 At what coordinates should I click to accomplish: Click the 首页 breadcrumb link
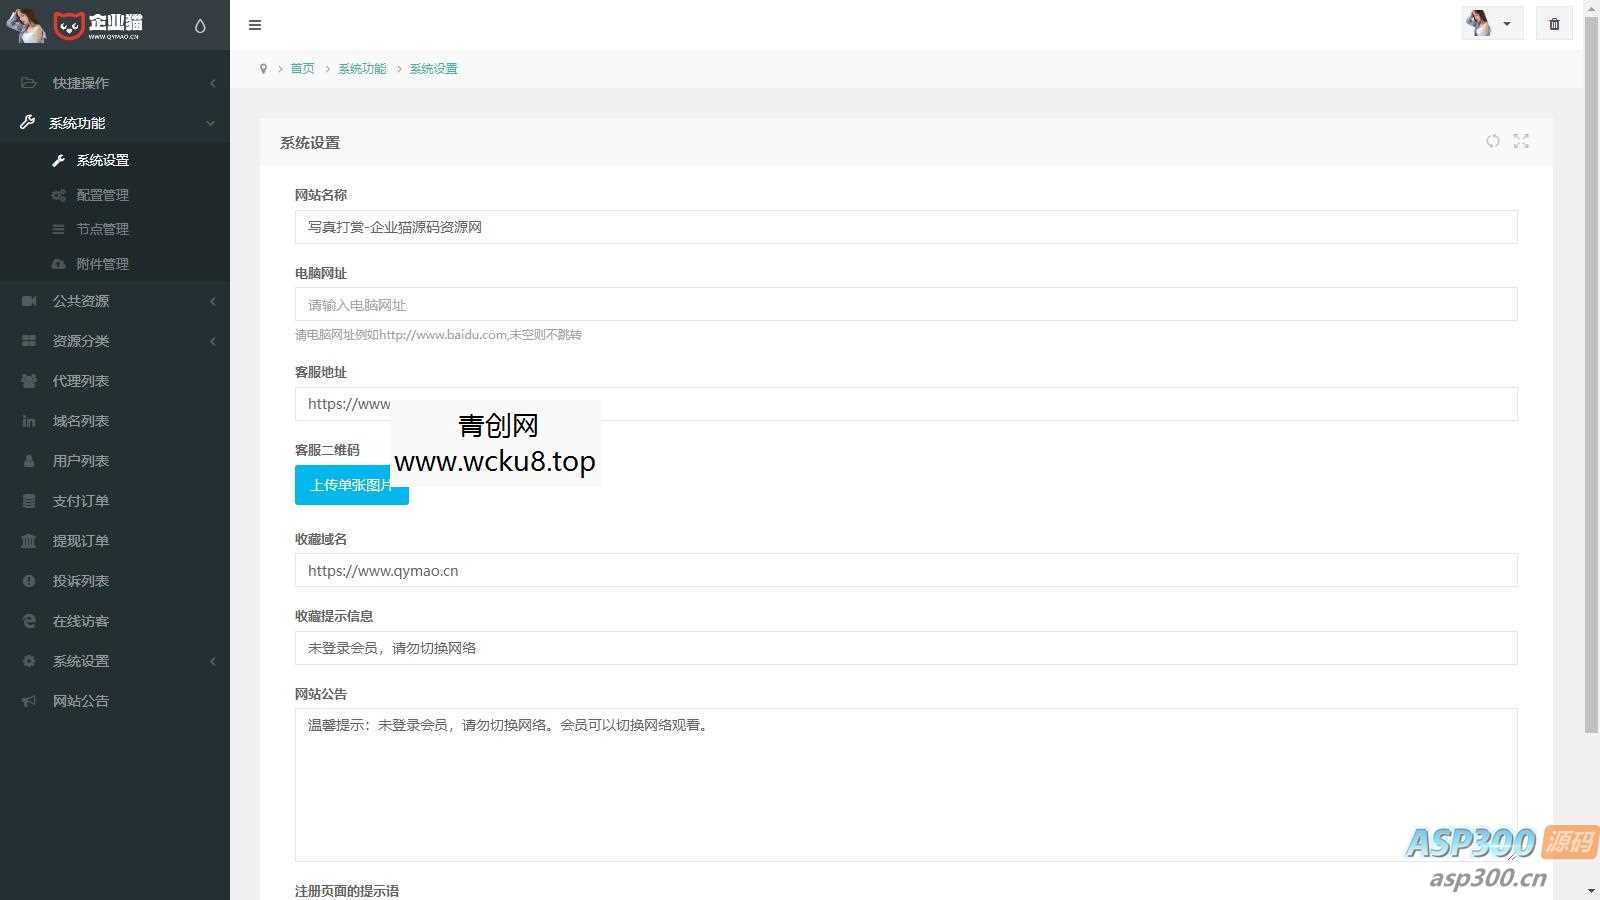(302, 69)
